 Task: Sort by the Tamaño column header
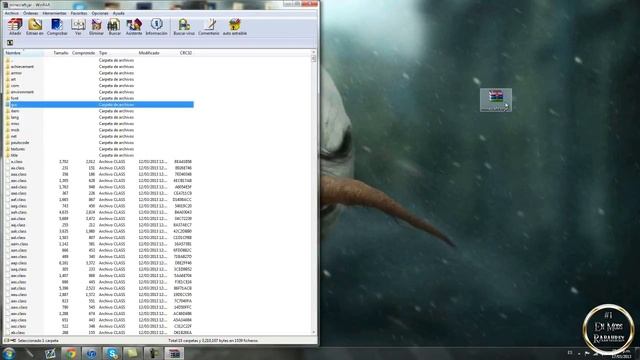pyautogui.click(x=61, y=53)
